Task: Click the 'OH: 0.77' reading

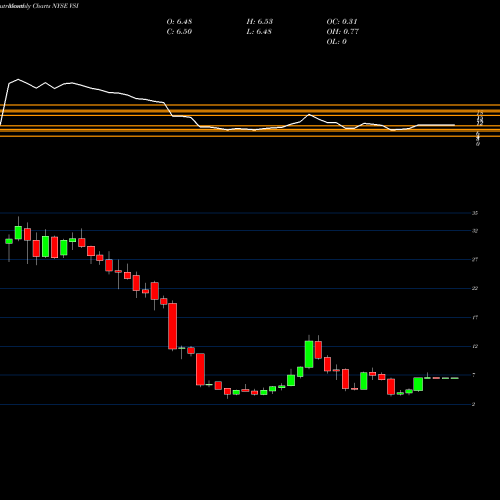Action: pos(343,32)
